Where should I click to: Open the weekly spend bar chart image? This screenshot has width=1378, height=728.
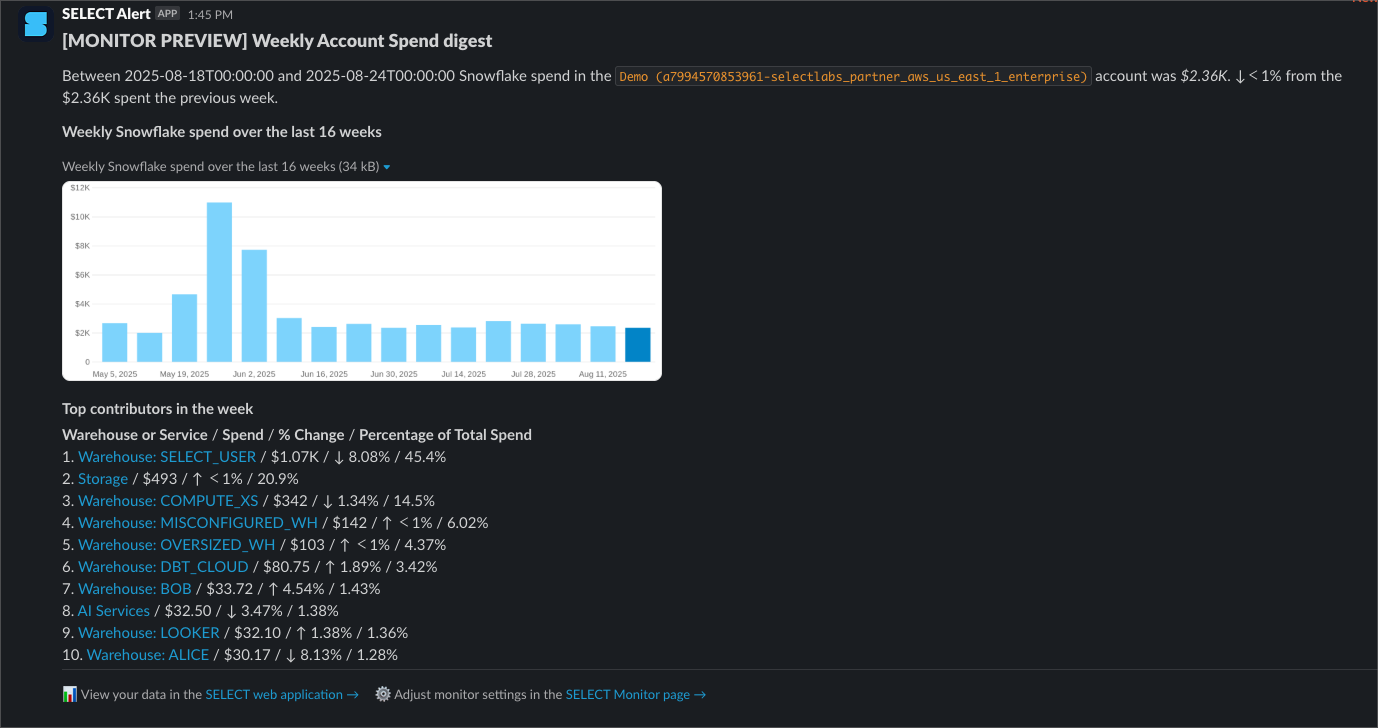tap(362, 281)
